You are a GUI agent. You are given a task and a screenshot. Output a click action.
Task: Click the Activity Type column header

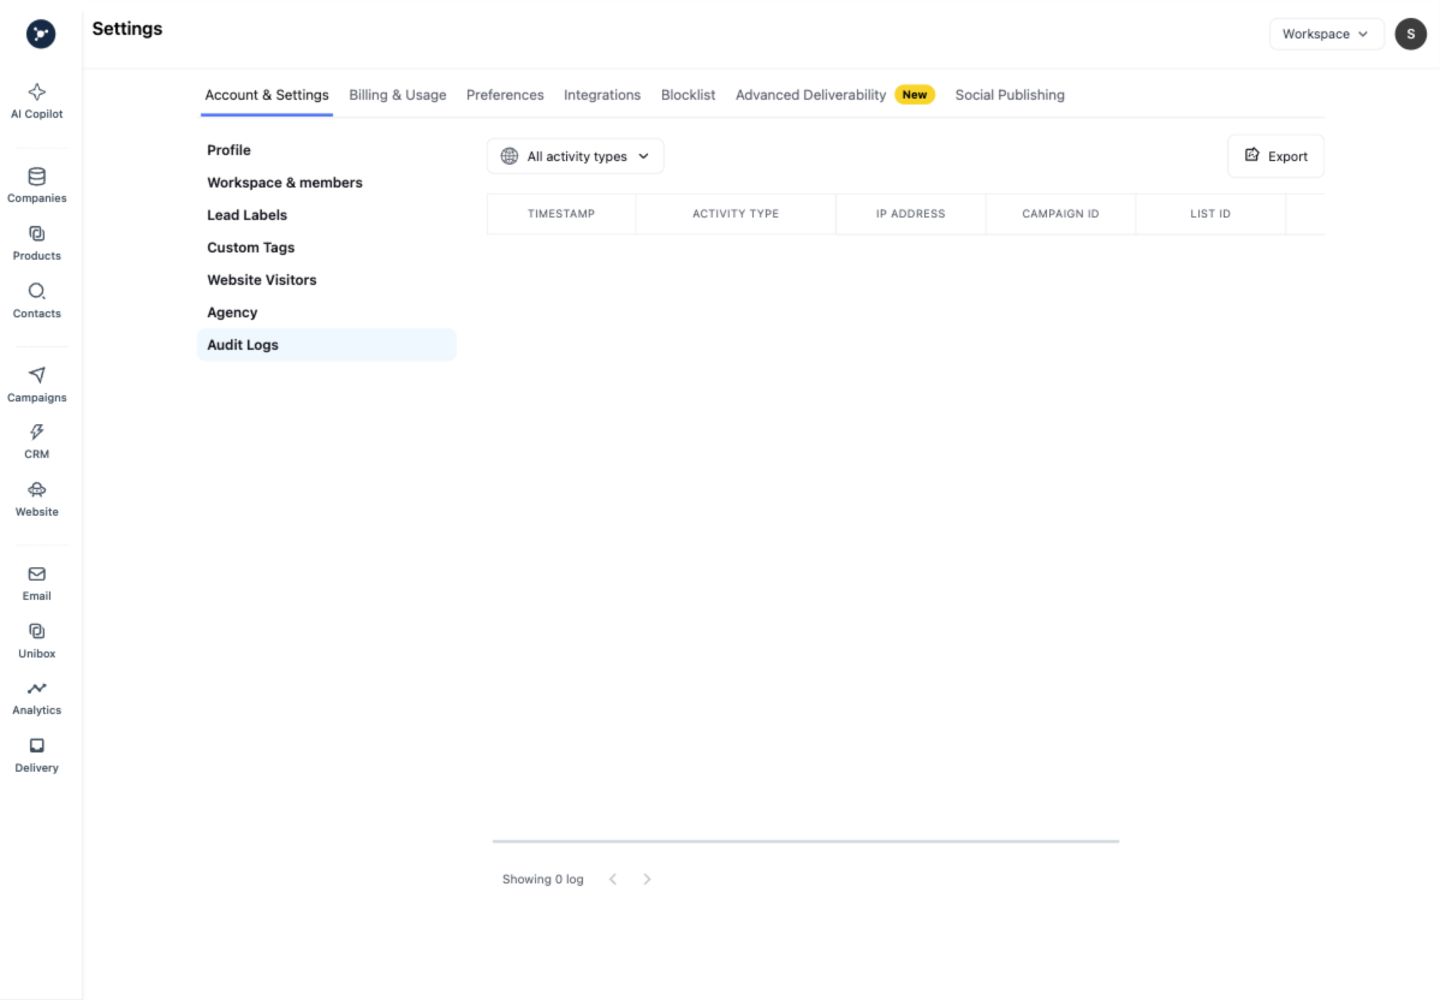(736, 214)
